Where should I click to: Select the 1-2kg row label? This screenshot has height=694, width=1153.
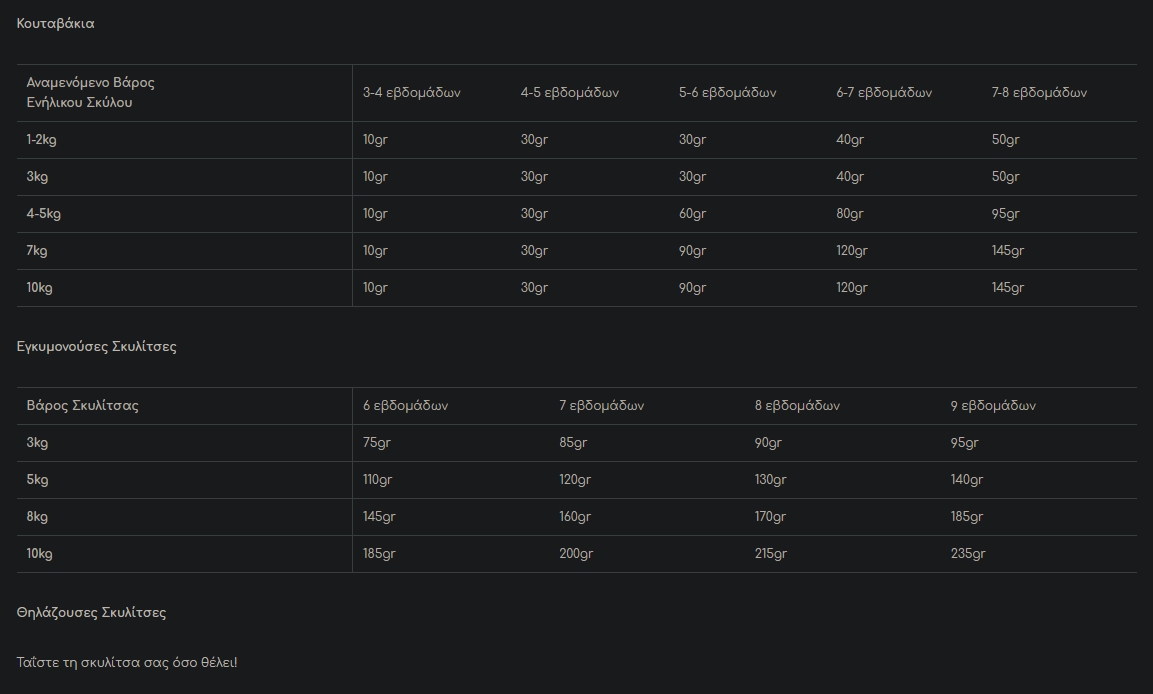point(41,140)
